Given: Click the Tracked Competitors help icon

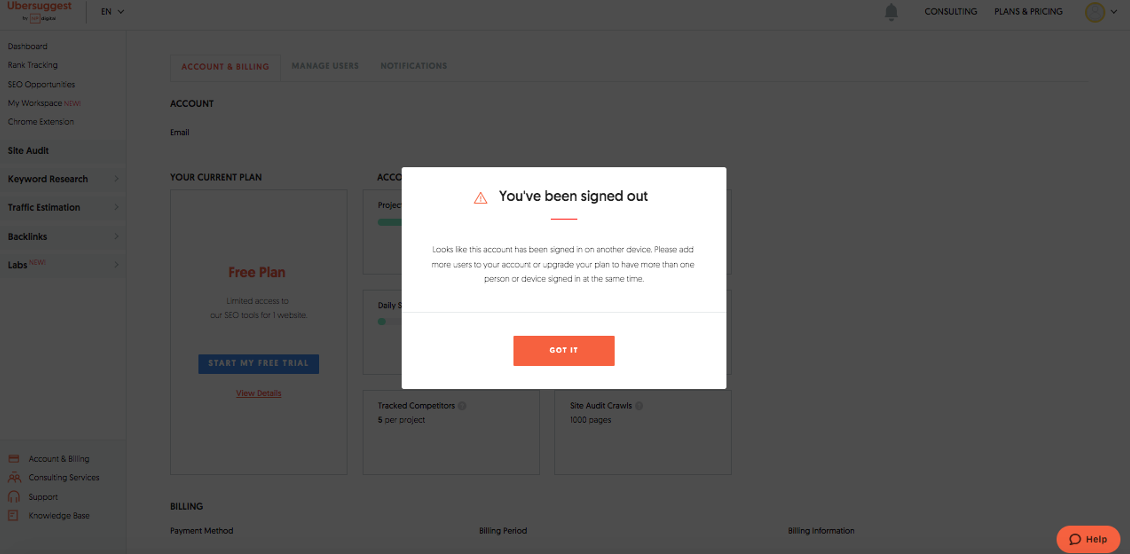Looking at the screenshot, I should pos(462,406).
